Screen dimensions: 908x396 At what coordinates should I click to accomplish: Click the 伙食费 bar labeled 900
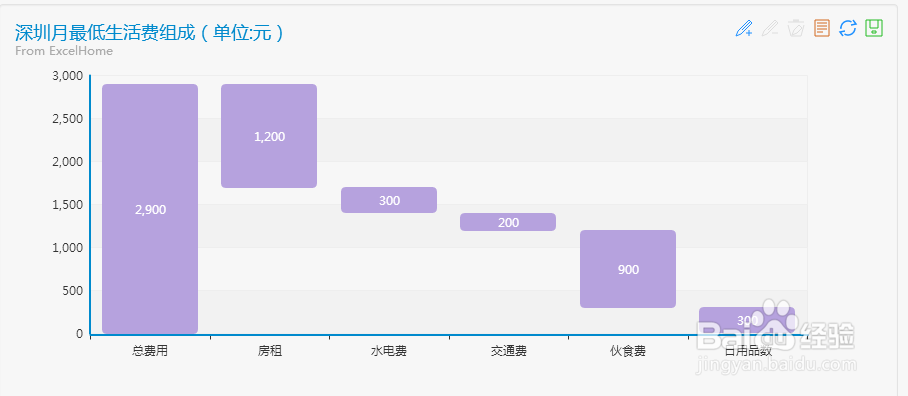click(628, 269)
